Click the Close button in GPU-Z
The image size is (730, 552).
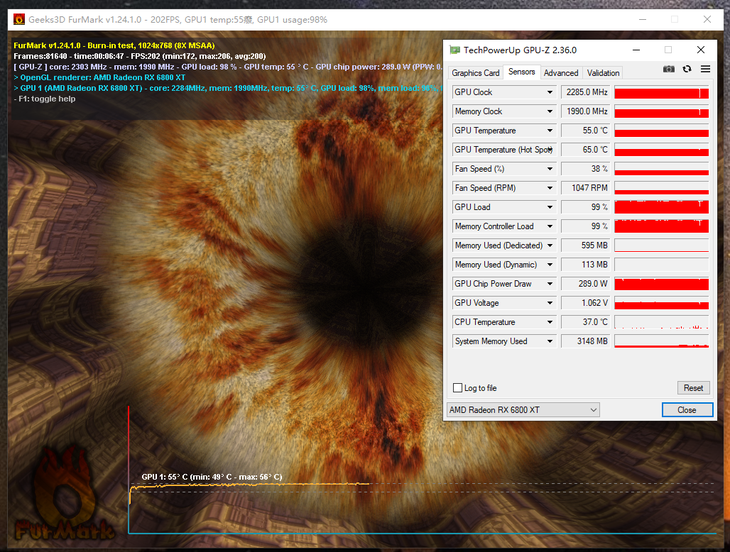pyautogui.click(x=686, y=410)
